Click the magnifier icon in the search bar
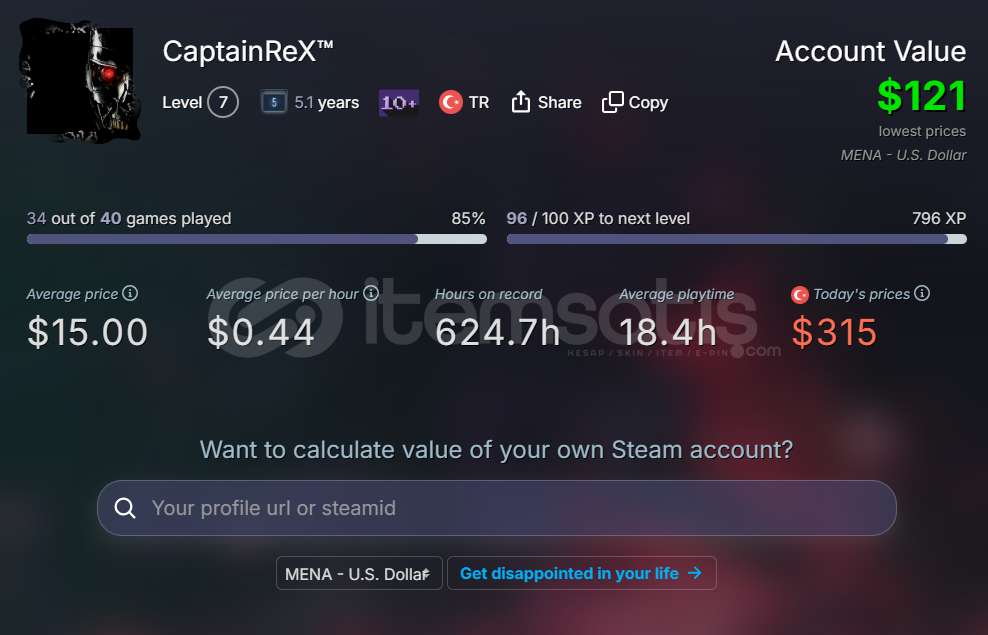 125,508
